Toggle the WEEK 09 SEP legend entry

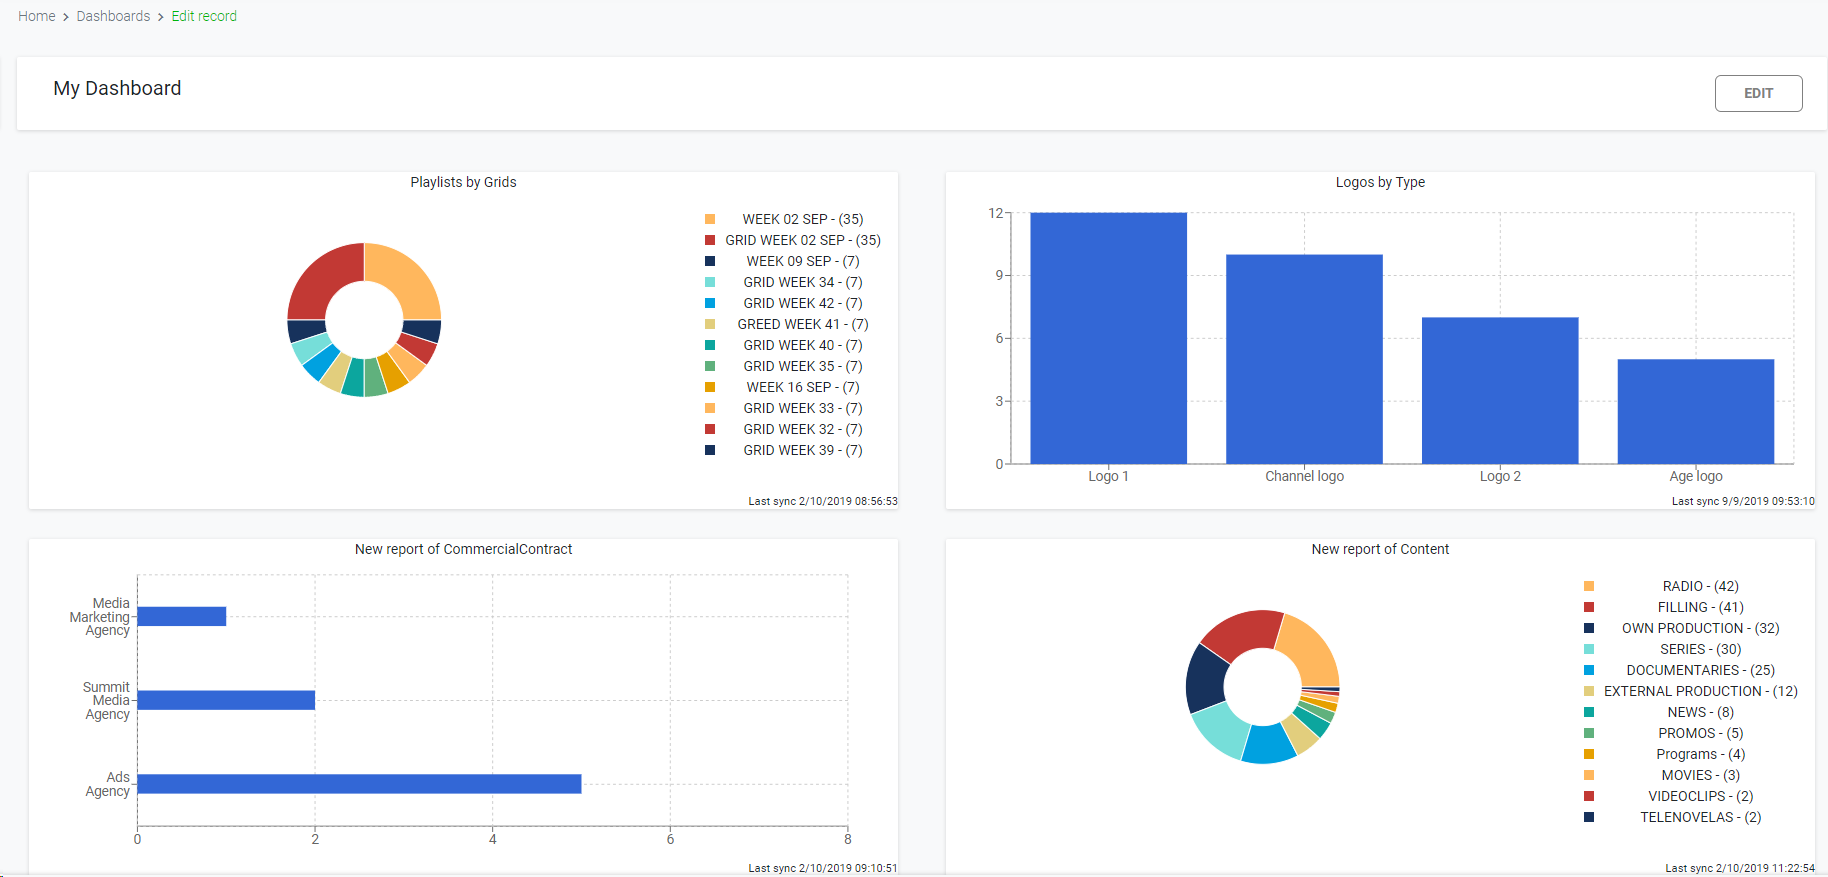[802, 261]
